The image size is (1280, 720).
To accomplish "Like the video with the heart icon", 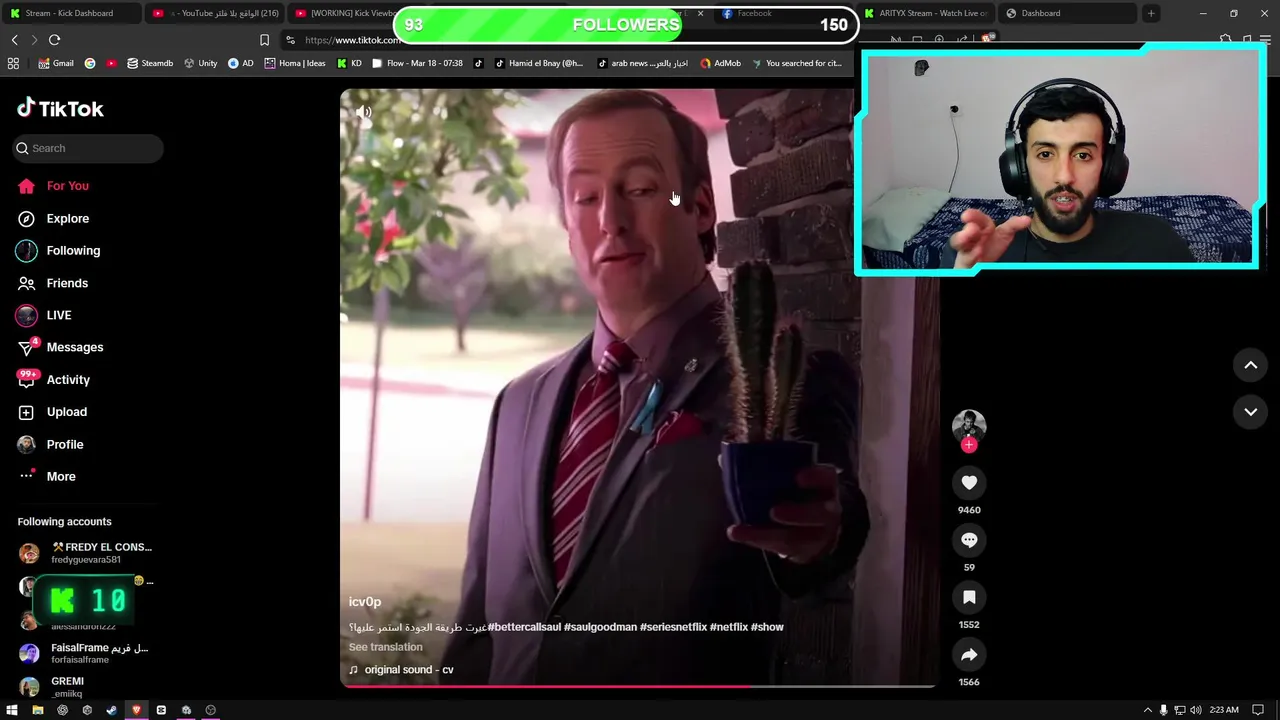I will (x=969, y=483).
